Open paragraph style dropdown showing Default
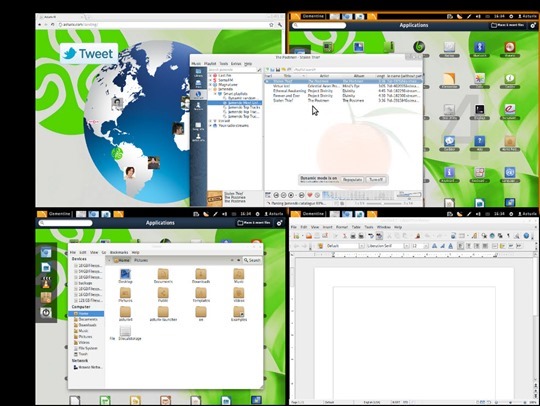Viewport: 540px width, 406px height. coord(362,246)
